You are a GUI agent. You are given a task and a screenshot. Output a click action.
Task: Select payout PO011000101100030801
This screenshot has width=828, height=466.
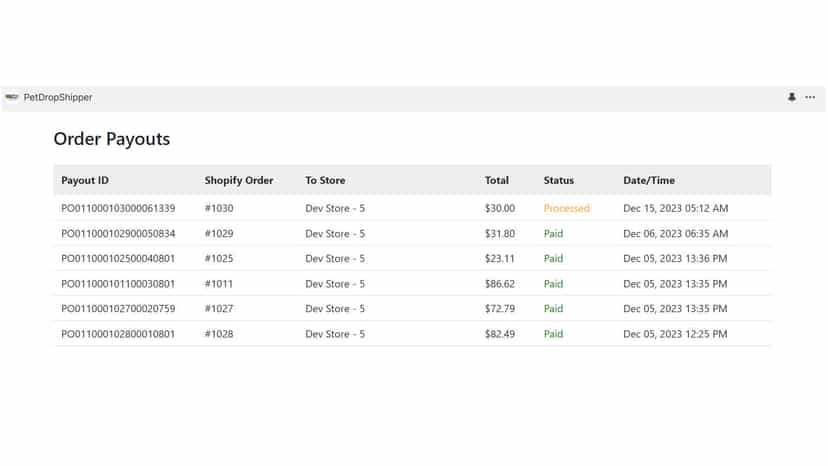pyautogui.click(x=118, y=284)
